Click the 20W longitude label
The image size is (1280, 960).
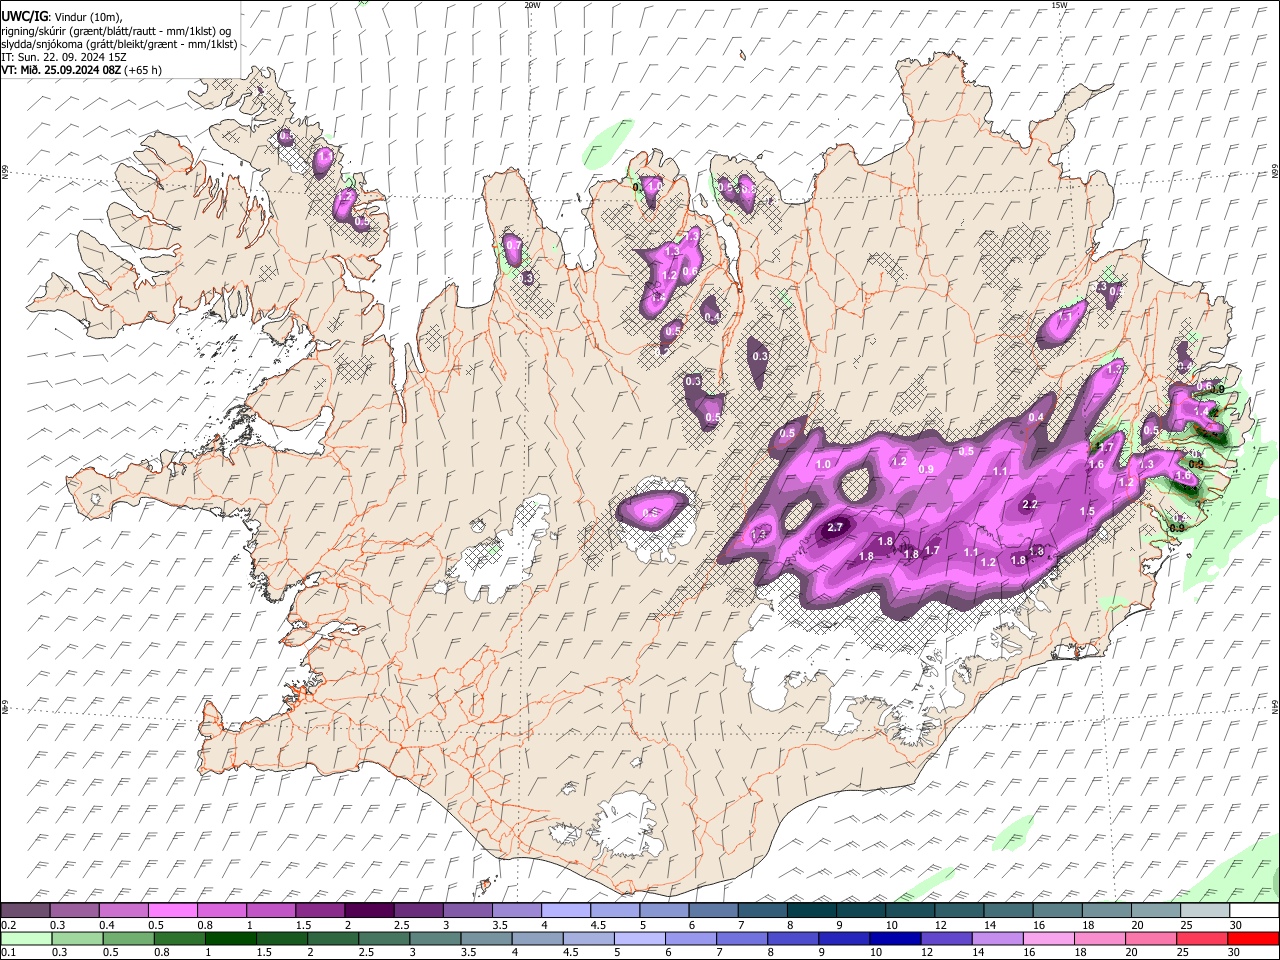click(x=532, y=5)
